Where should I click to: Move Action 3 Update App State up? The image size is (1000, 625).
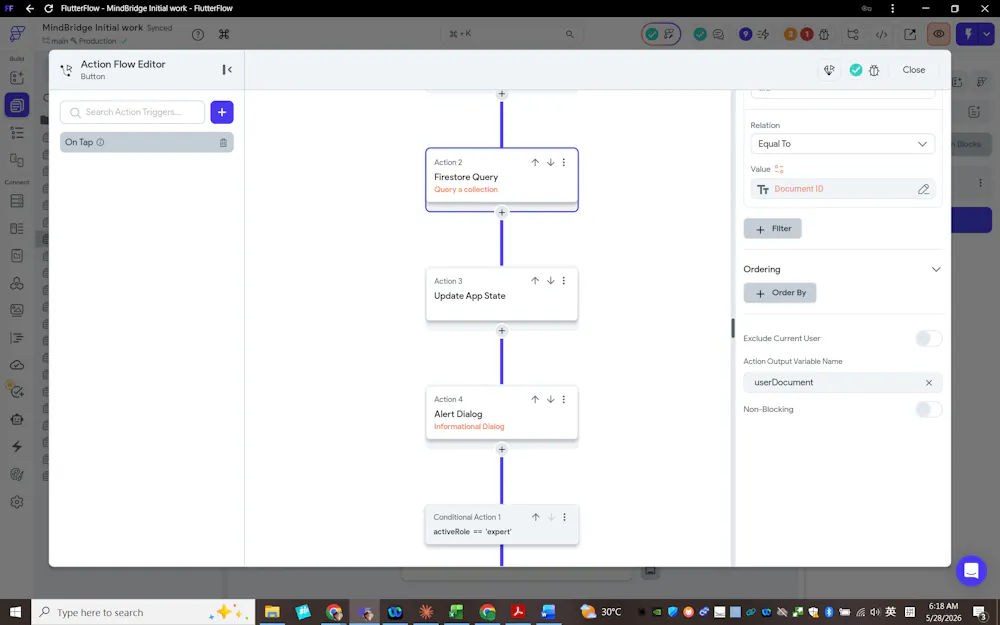click(535, 281)
